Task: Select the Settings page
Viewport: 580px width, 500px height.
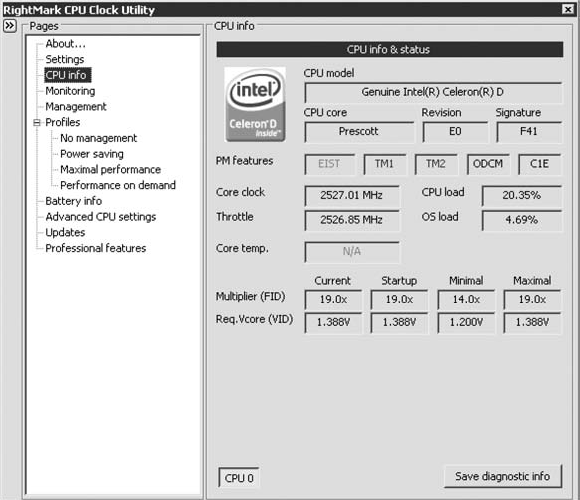Action: point(65,59)
